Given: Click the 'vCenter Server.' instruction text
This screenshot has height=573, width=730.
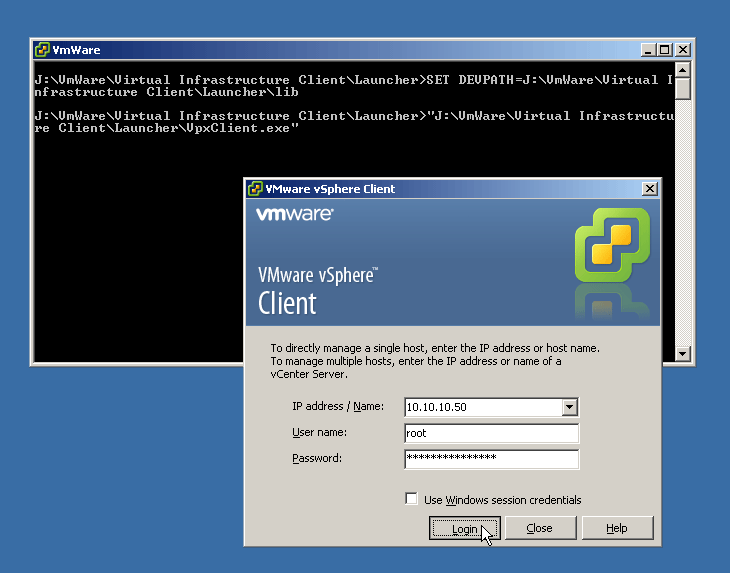Looking at the screenshot, I should coord(309,374).
